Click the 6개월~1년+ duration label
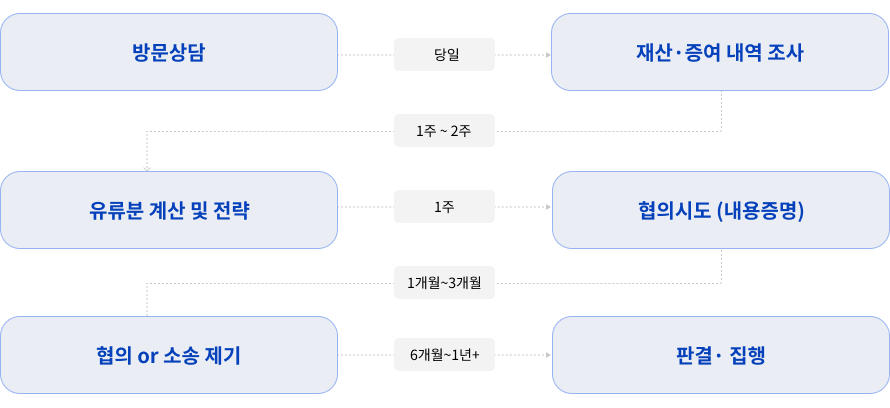 [444, 354]
